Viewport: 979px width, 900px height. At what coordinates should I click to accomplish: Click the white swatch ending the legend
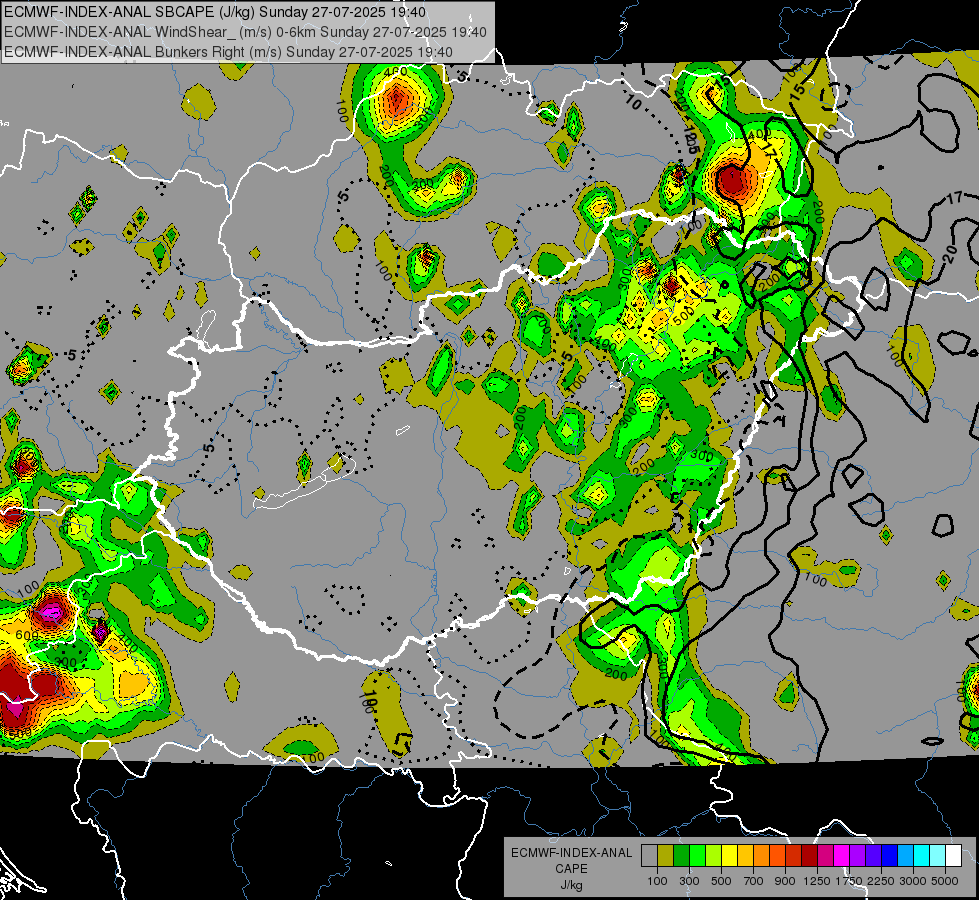point(954,855)
